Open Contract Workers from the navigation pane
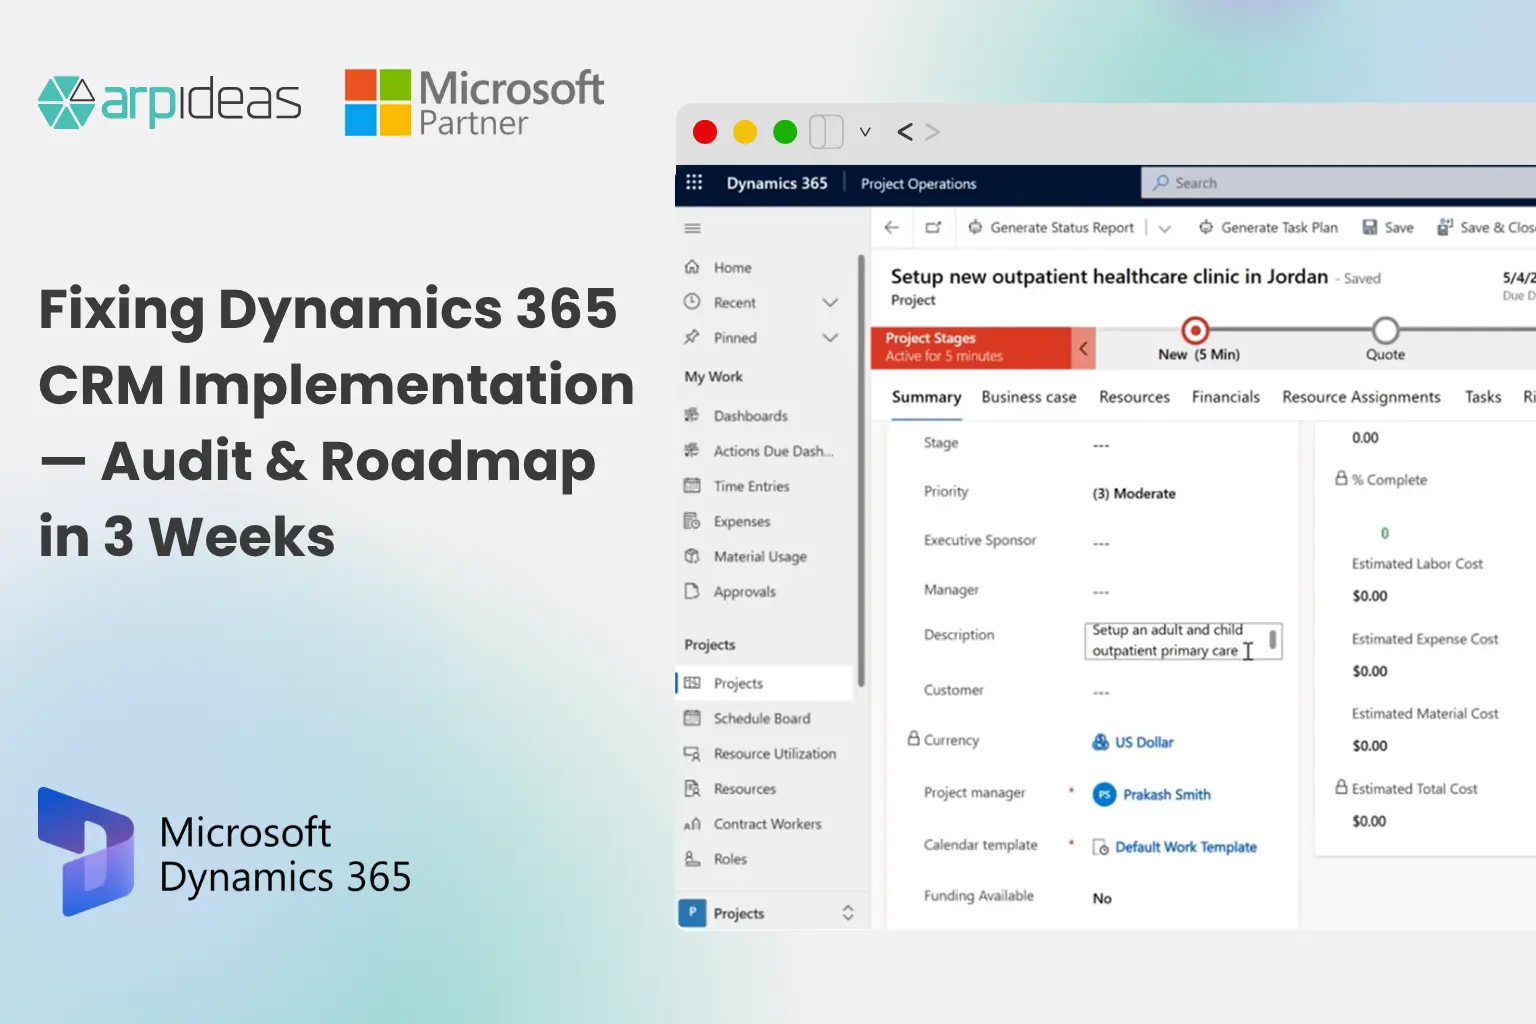The image size is (1536, 1024). (766, 823)
